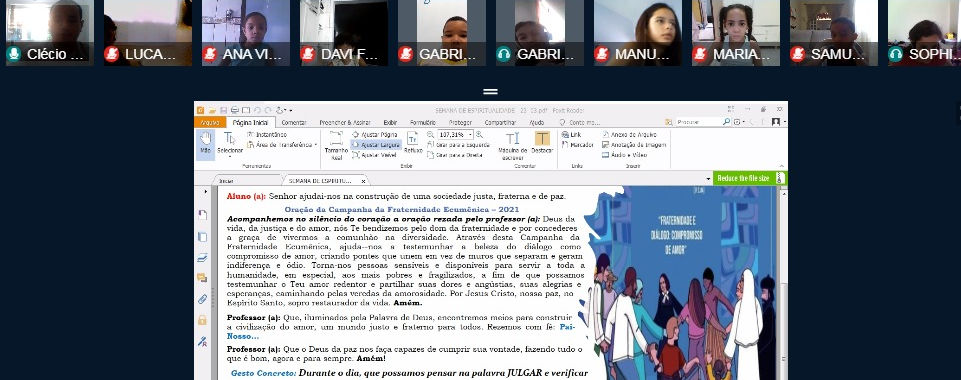
Task: Switch to the Comentar ribbon tab
Action: [x=294, y=123]
